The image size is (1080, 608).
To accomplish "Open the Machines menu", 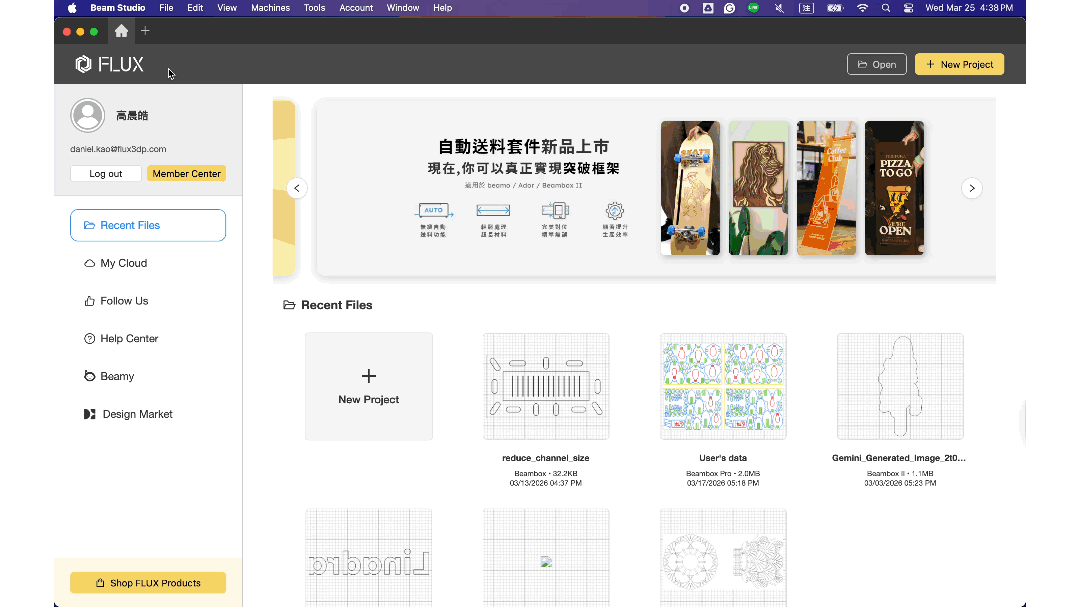I will 270,8.
